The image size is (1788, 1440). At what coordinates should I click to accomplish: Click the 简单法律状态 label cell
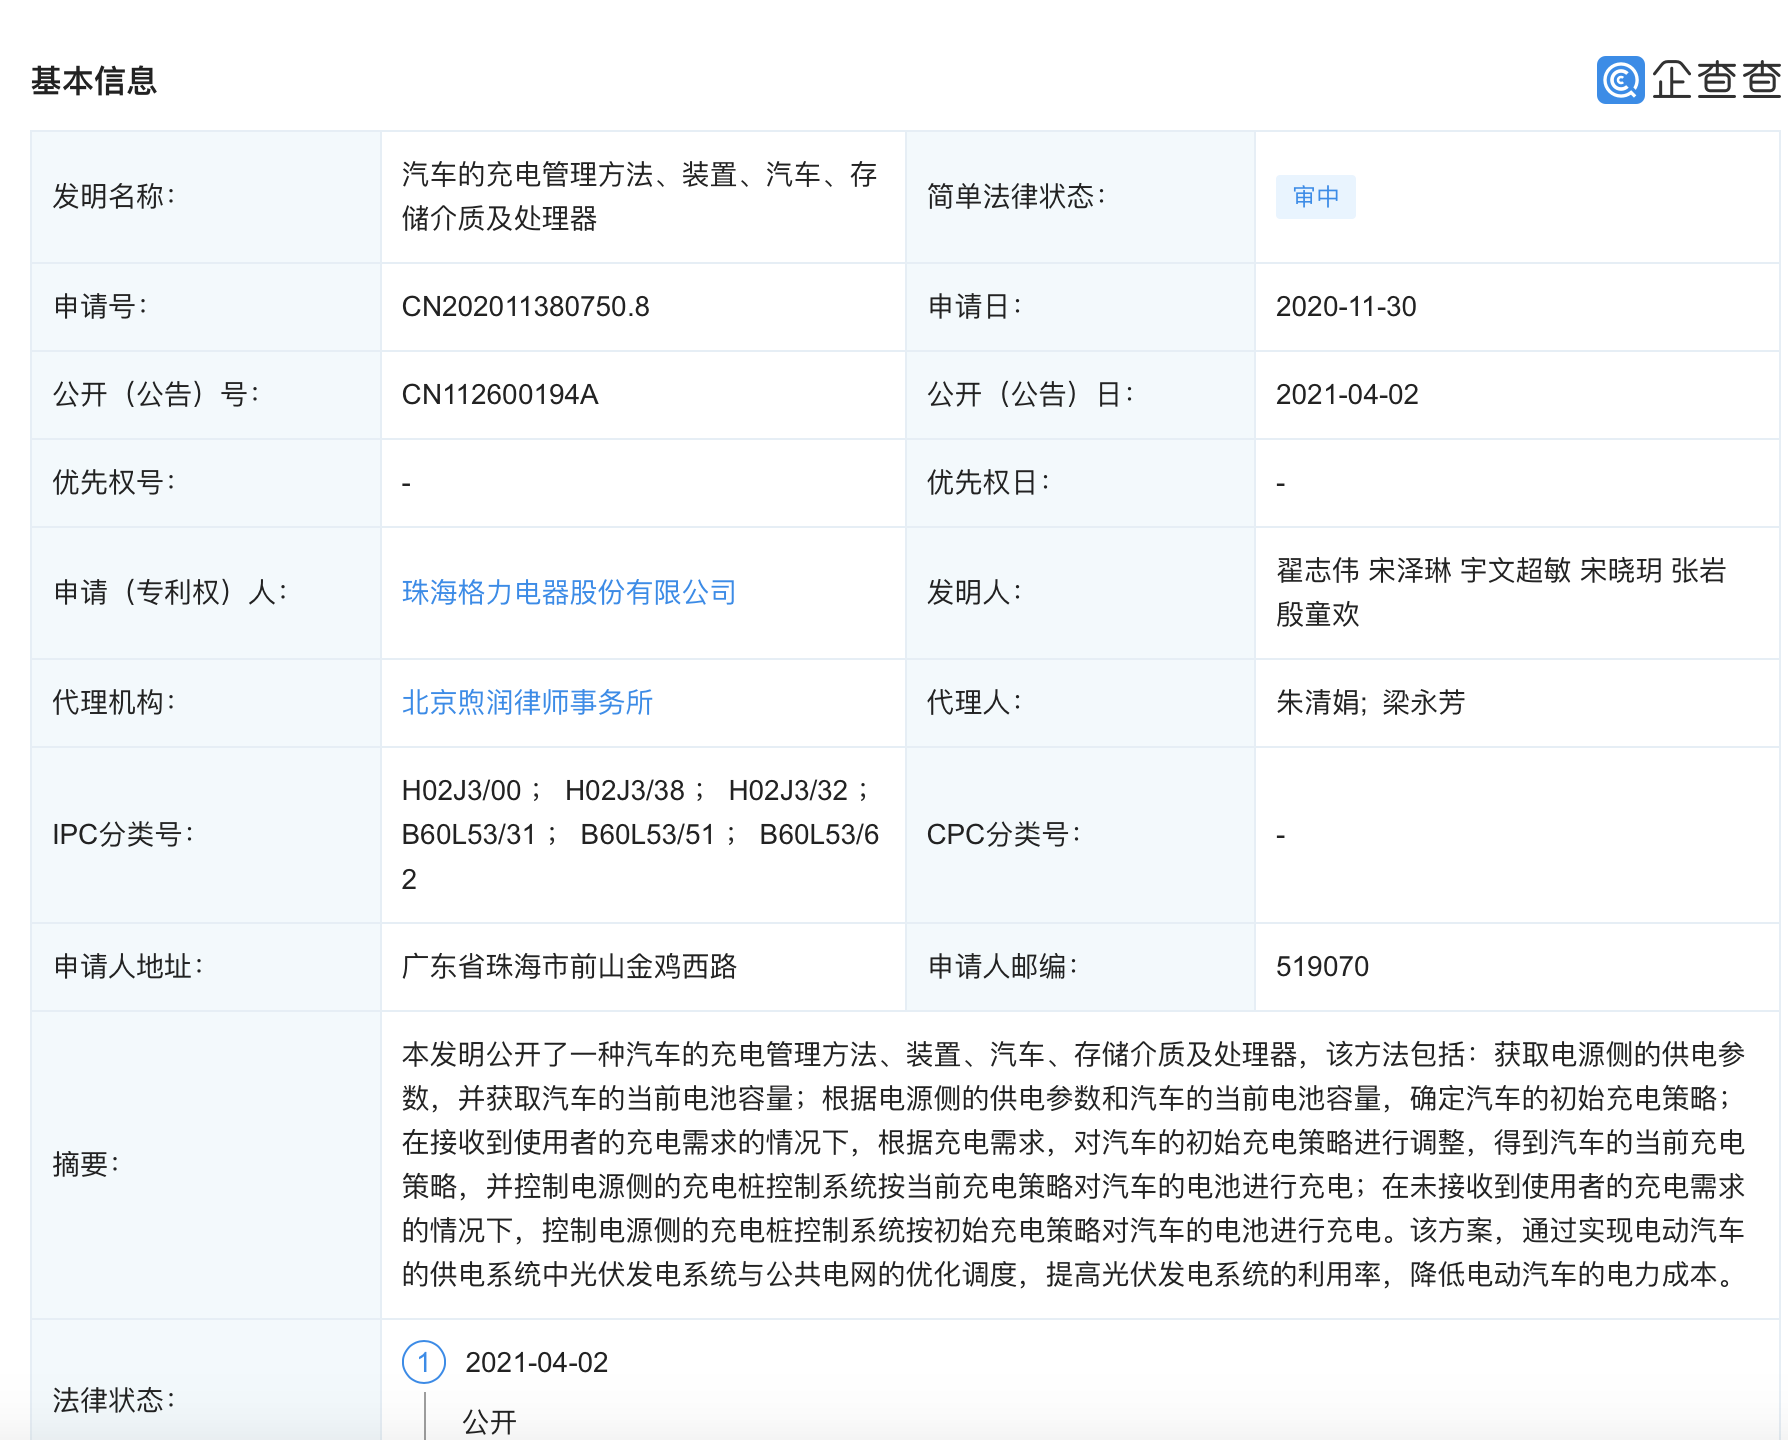[1080, 197]
